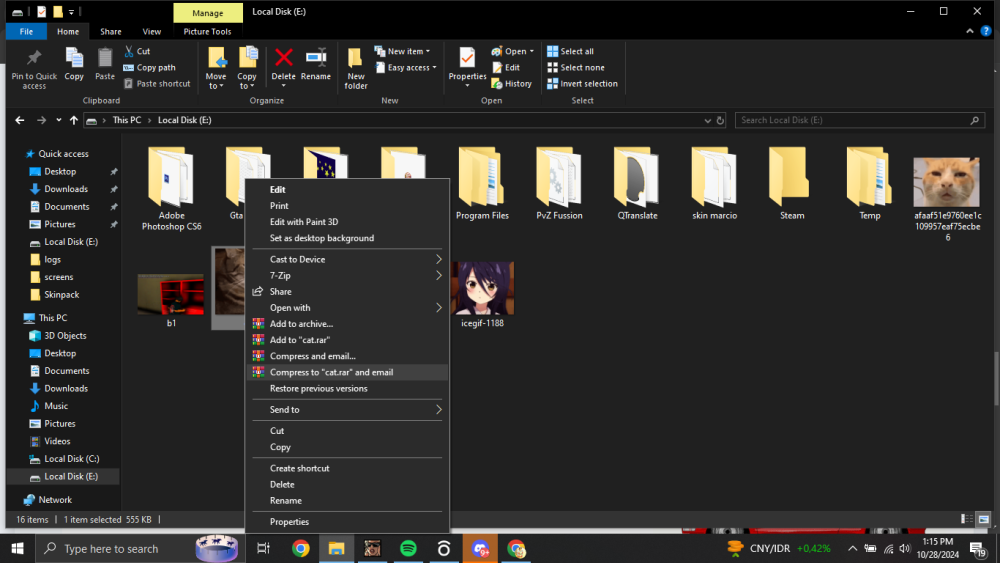Go up one folder level arrow

pos(74,120)
